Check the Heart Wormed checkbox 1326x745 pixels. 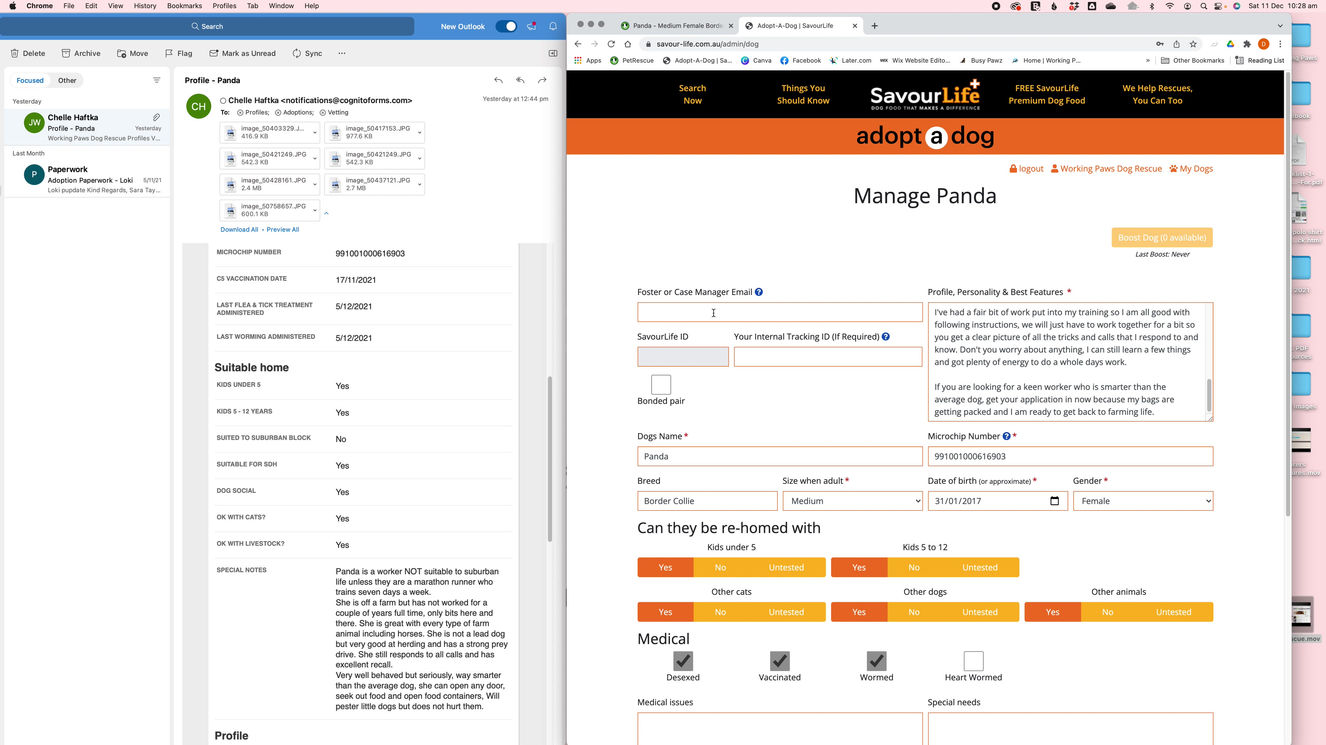[973, 661]
